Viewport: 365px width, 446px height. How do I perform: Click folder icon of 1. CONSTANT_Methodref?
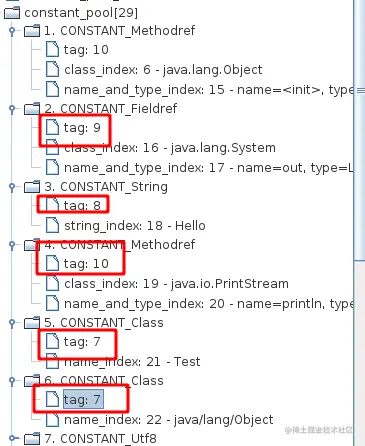[32, 31]
